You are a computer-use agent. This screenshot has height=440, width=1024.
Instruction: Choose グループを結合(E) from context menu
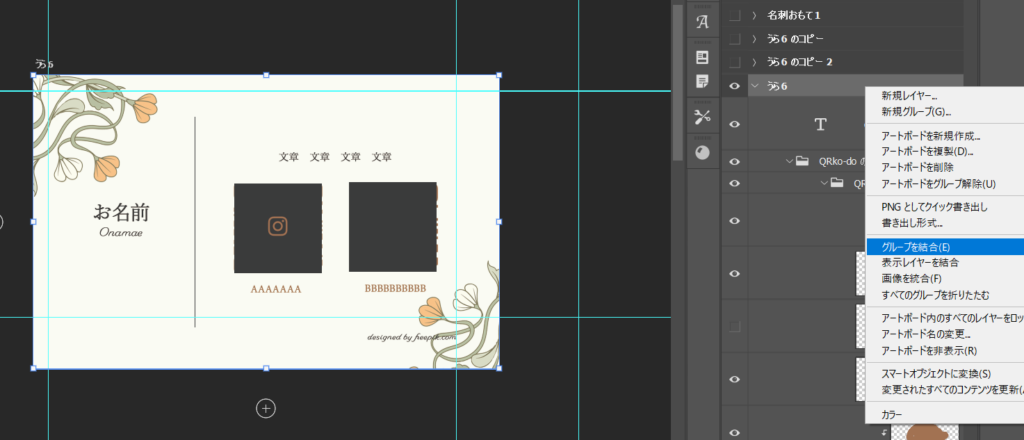click(x=915, y=247)
